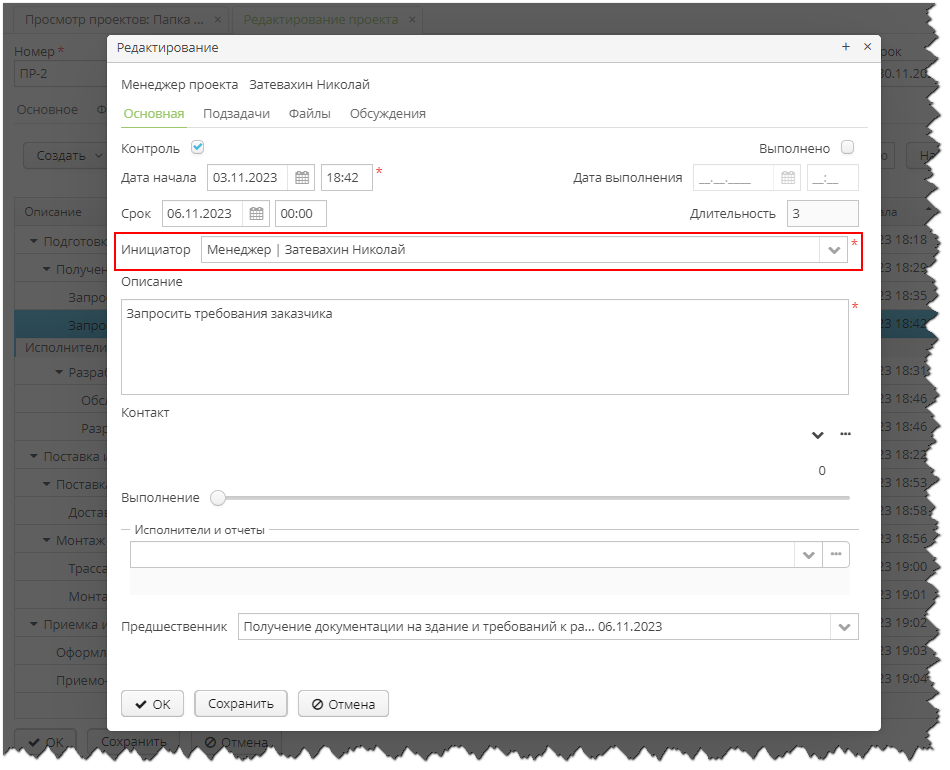Click ellipsis button beside Исполнители и отчеты field
Screen dimensions: 950x770
click(x=835, y=554)
